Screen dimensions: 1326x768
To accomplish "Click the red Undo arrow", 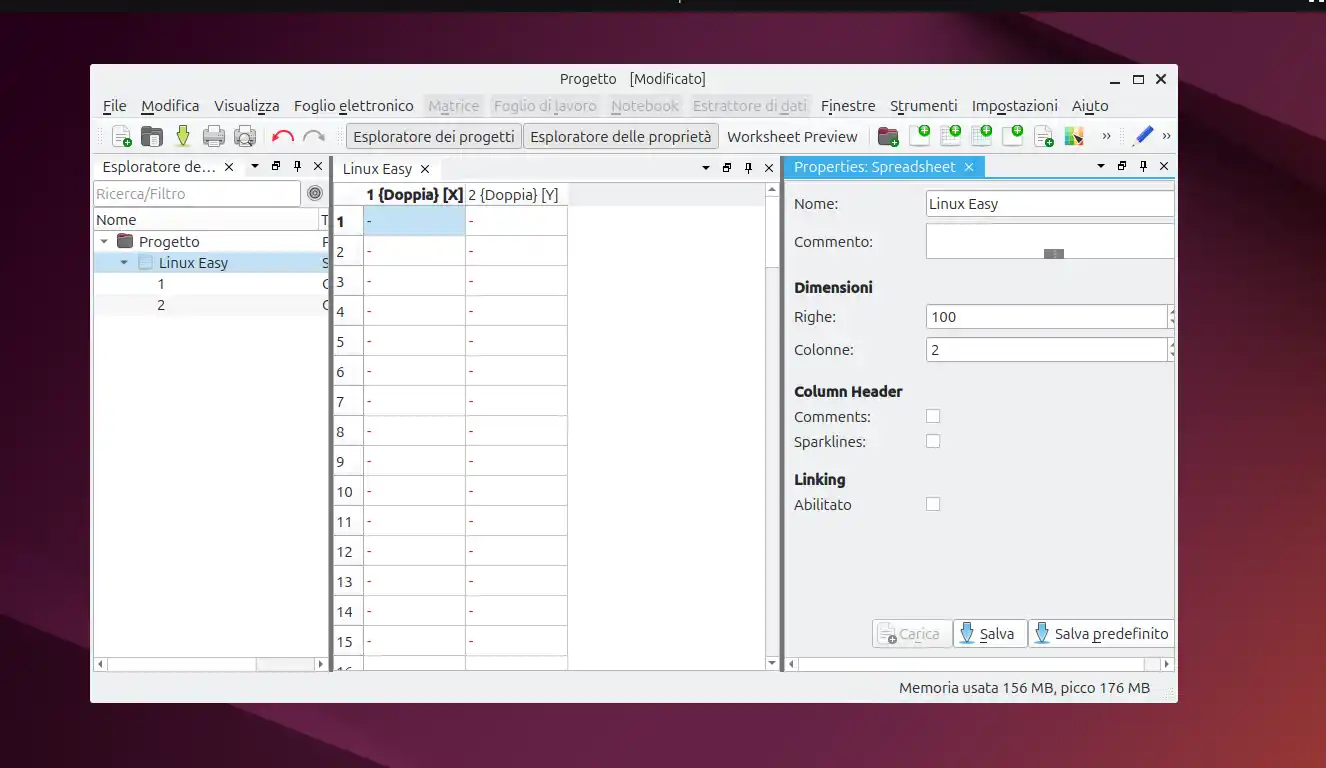I will 283,136.
